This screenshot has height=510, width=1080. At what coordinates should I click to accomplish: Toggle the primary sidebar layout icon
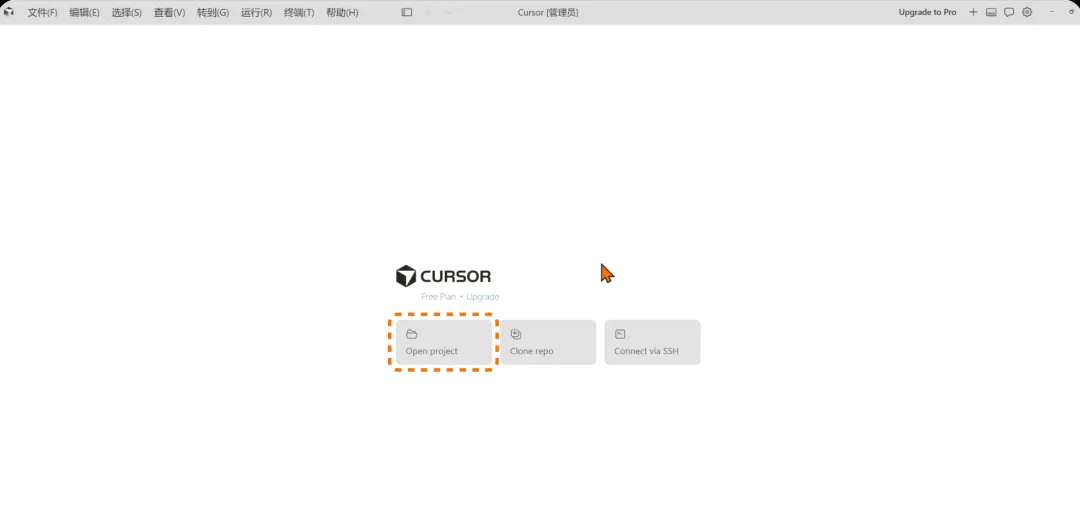pyautogui.click(x=407, y=12)
